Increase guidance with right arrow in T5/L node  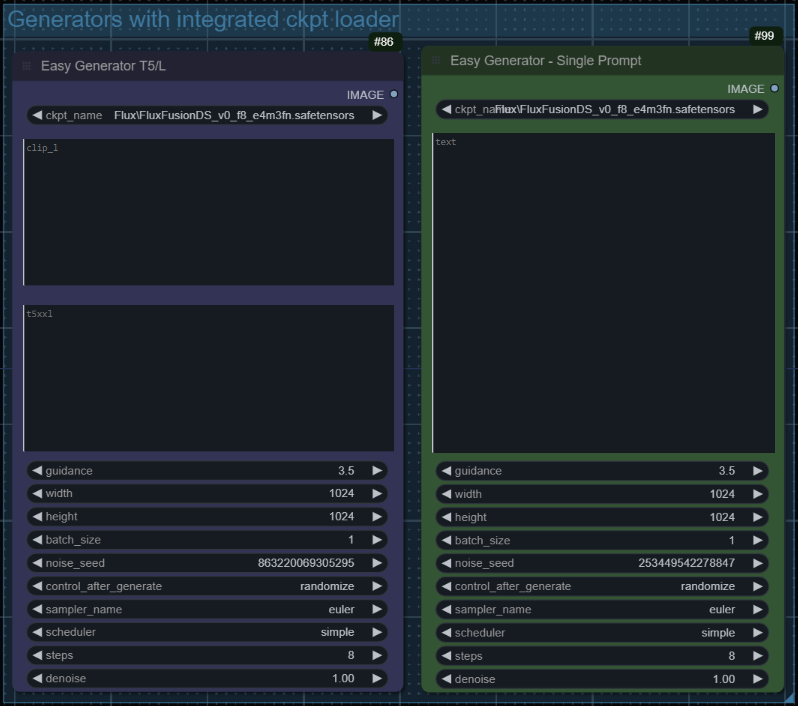[x=377, y=470]
